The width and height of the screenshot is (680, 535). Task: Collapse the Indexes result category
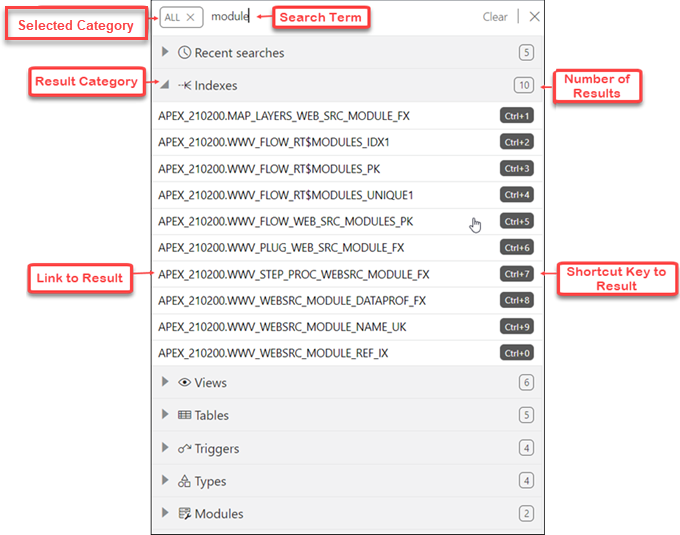point(164,85)
